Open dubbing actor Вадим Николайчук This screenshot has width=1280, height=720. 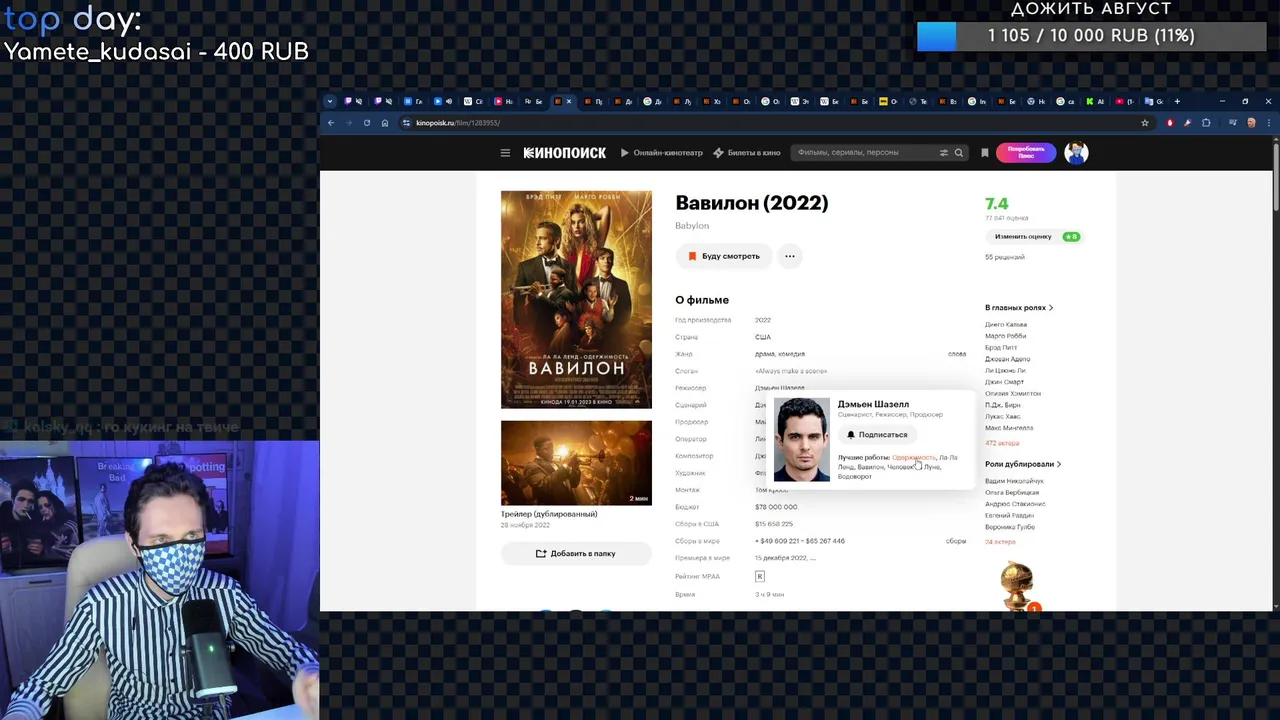click(x=1014, y=481)
